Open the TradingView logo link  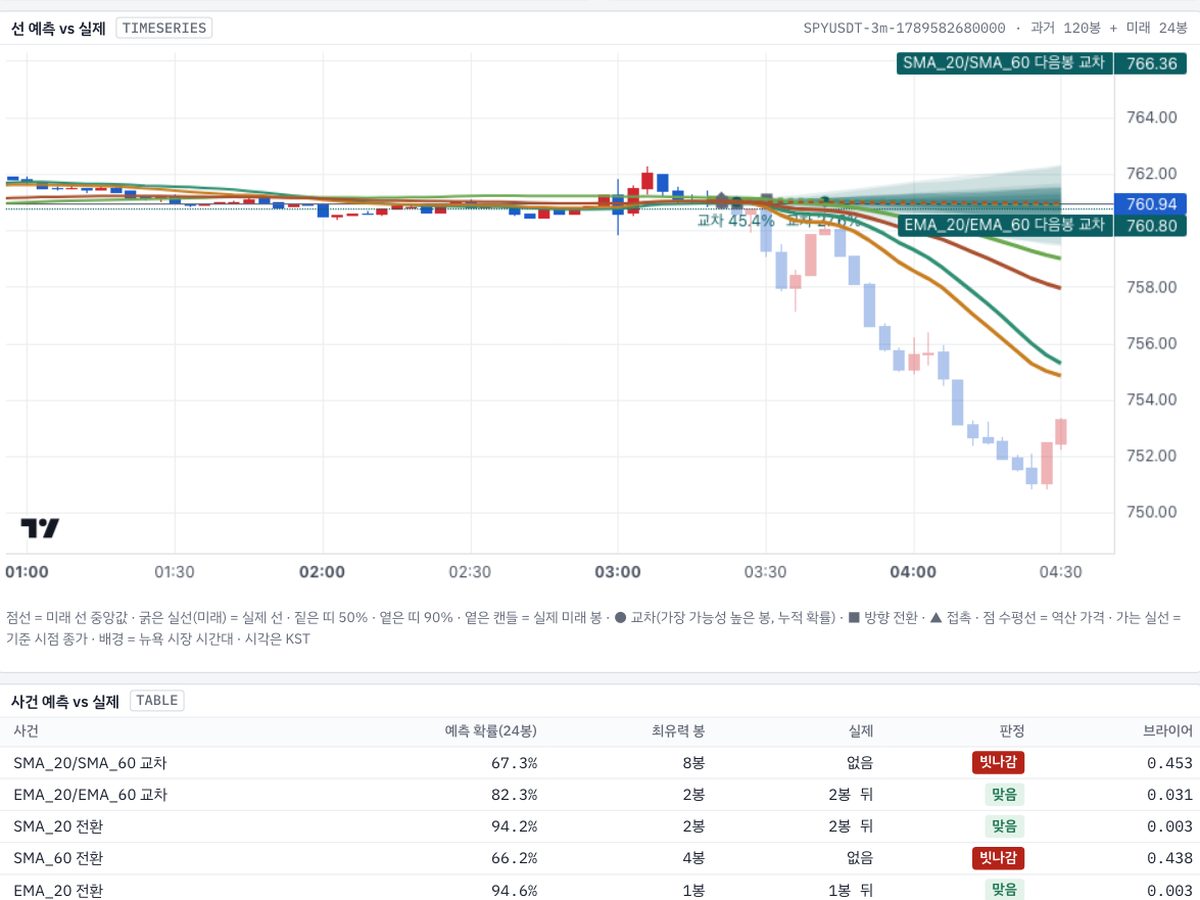click(40, 528)
